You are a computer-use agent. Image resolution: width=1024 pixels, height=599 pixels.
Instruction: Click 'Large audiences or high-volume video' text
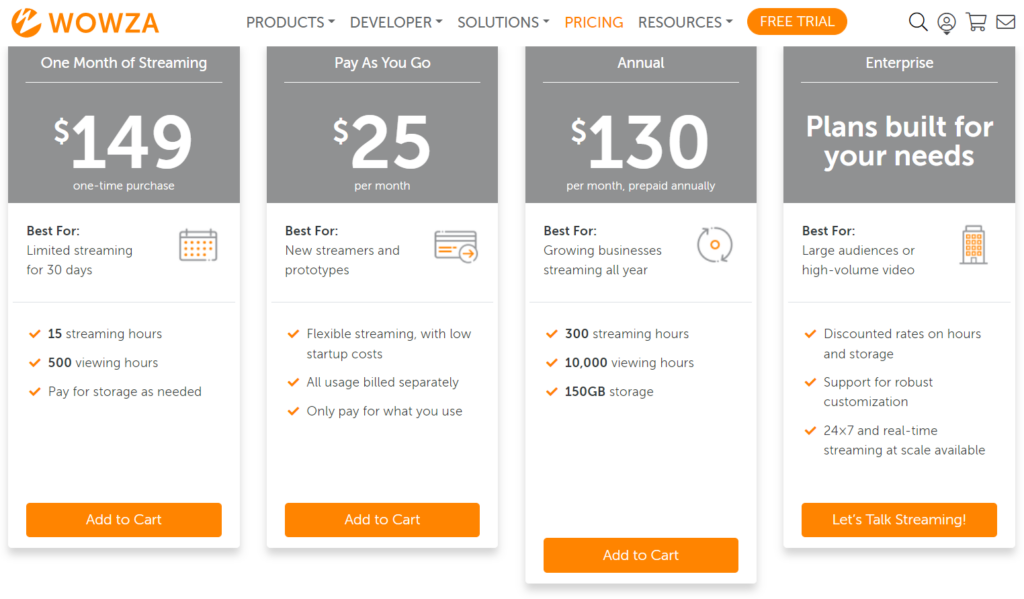[858, 260]
